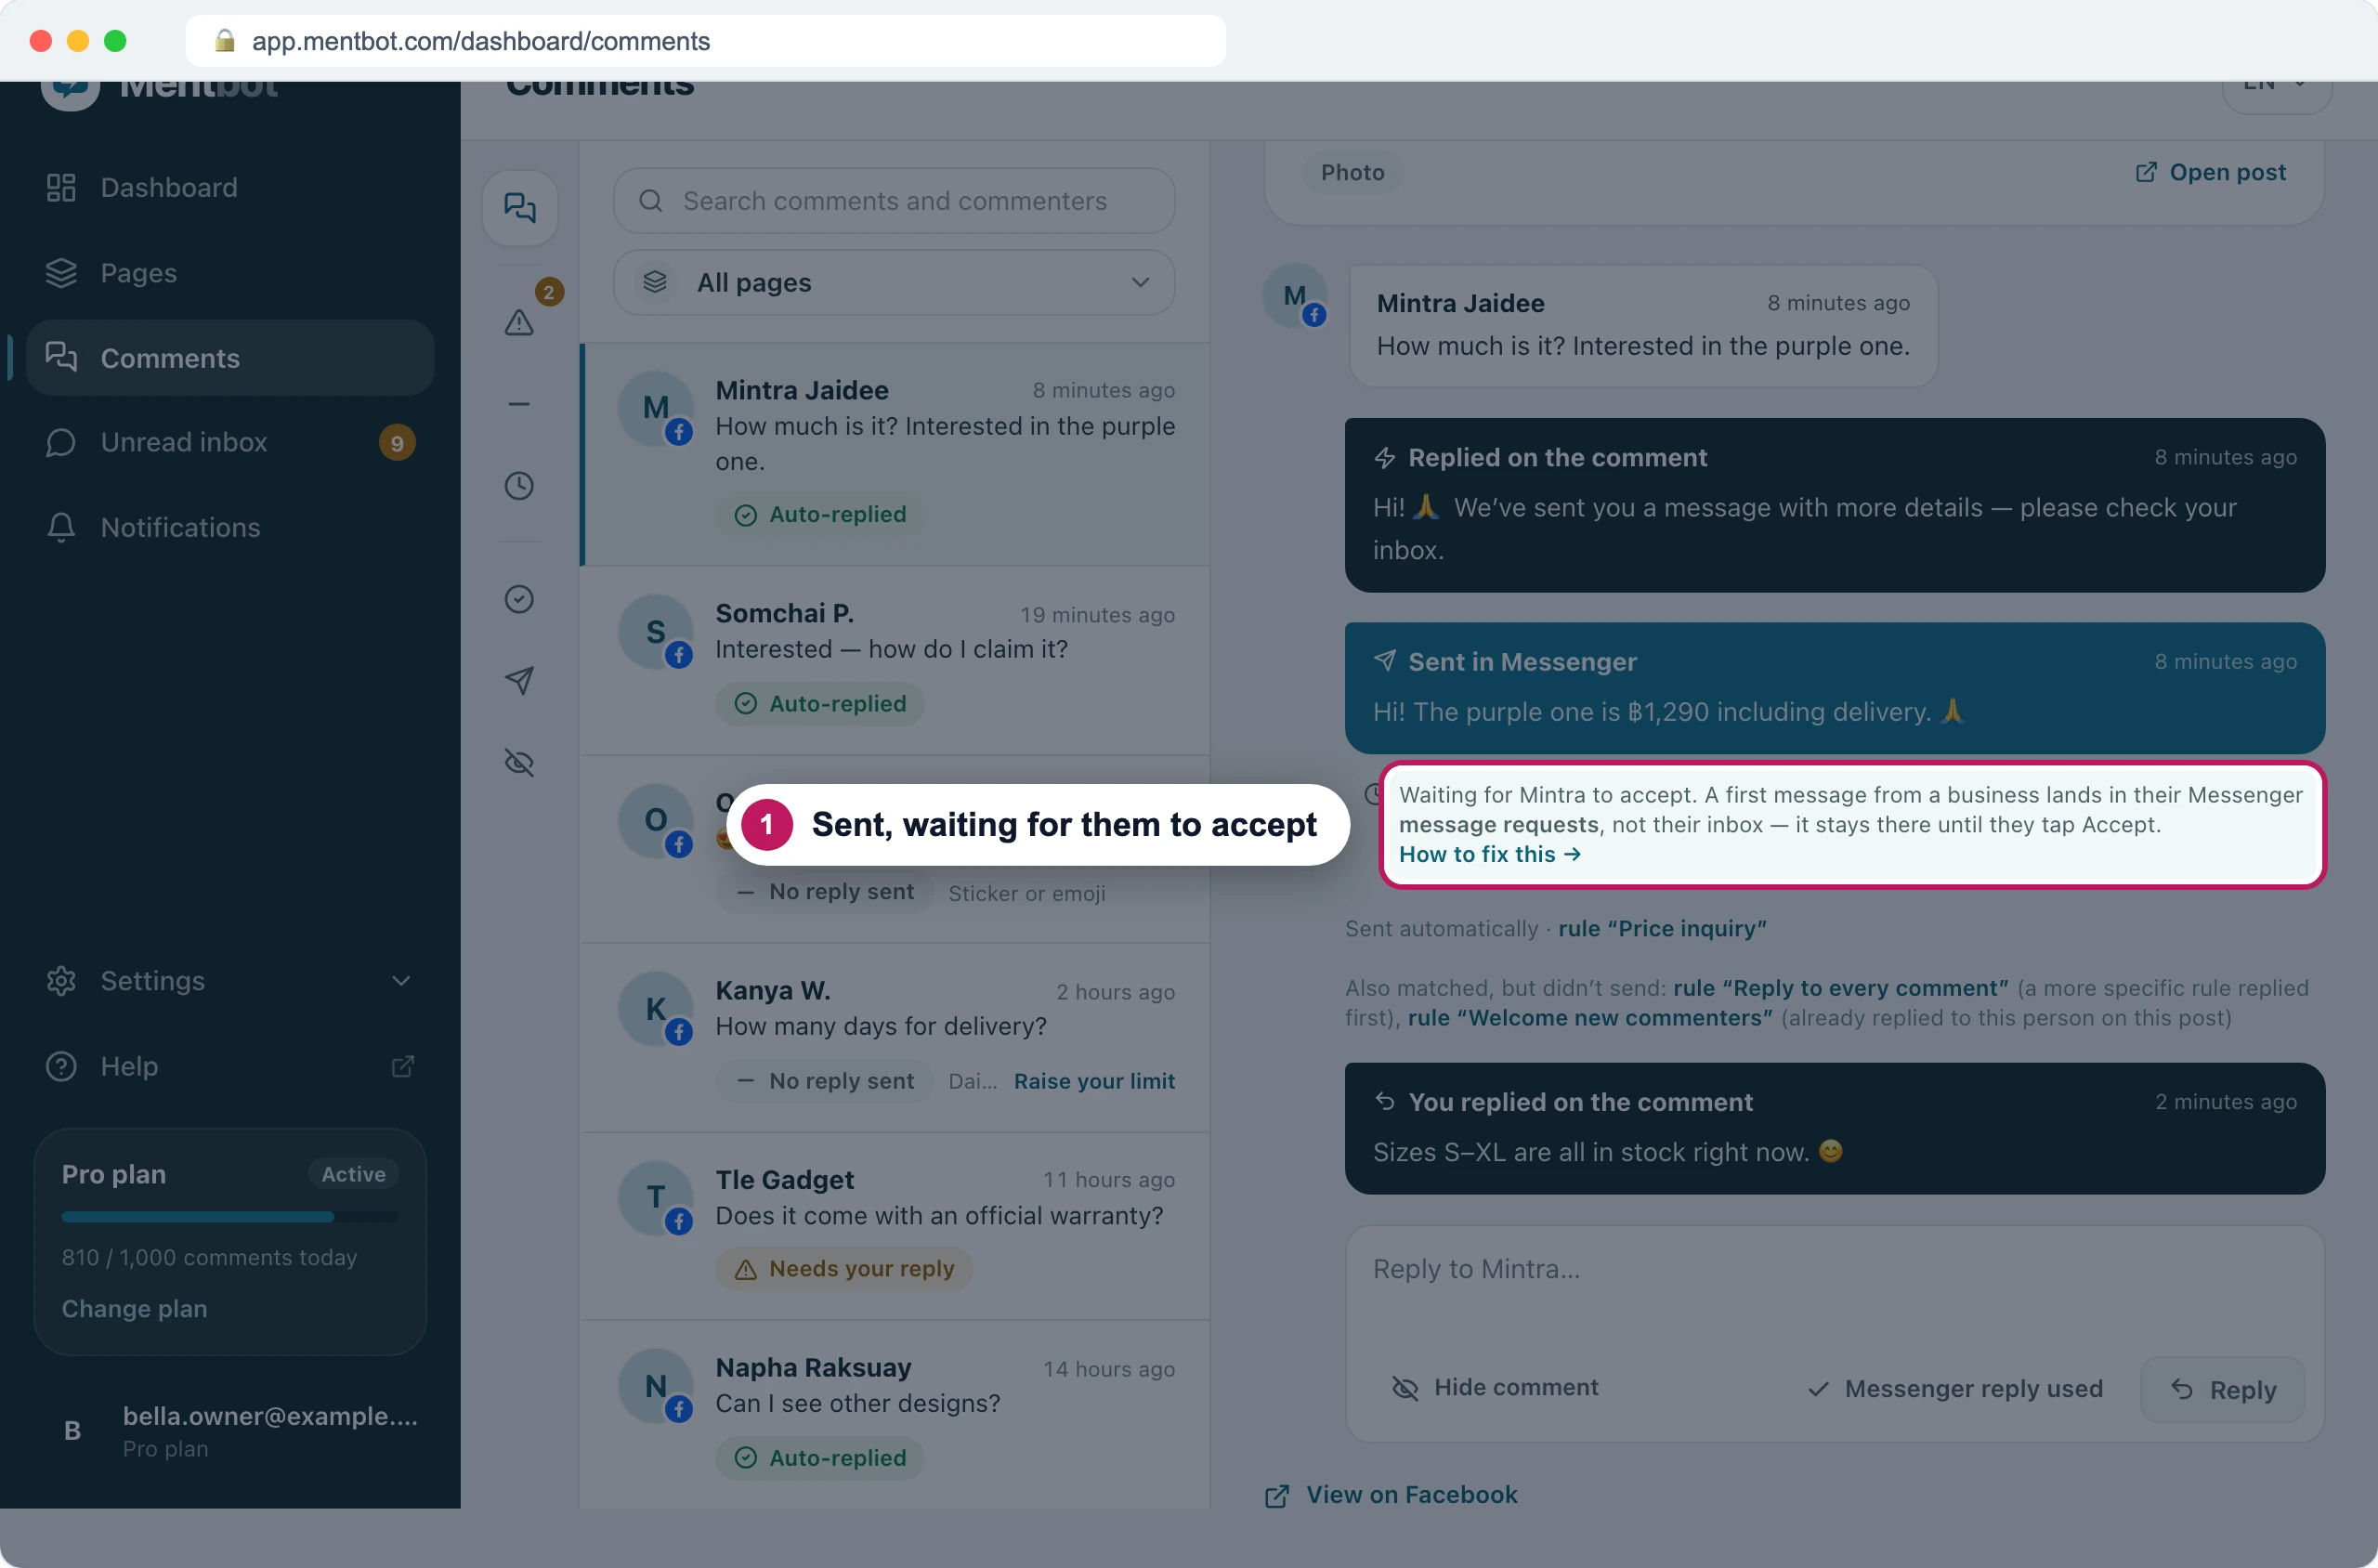Open the All pages dropdown
The height and width of the screenshot is (1568, 2378).
coord(893,283)
